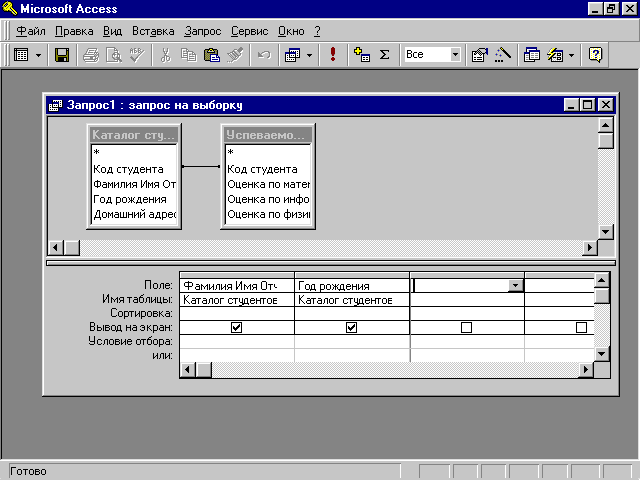
Task: Open the Office Assistant help icon
Action: click(x=595, y=55)
